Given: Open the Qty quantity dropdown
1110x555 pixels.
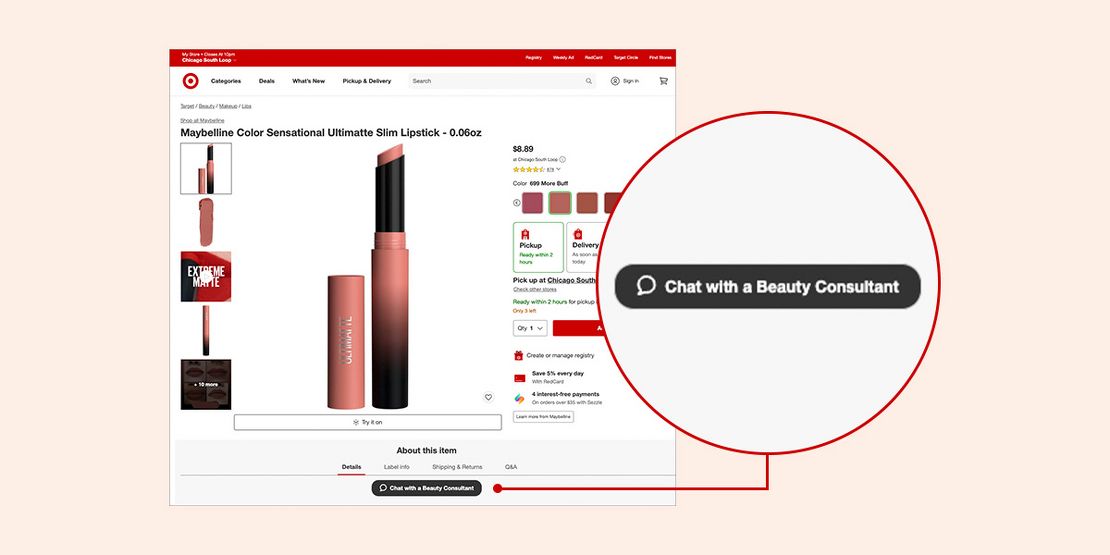Looking at the screenshot, I should (530, 328).
